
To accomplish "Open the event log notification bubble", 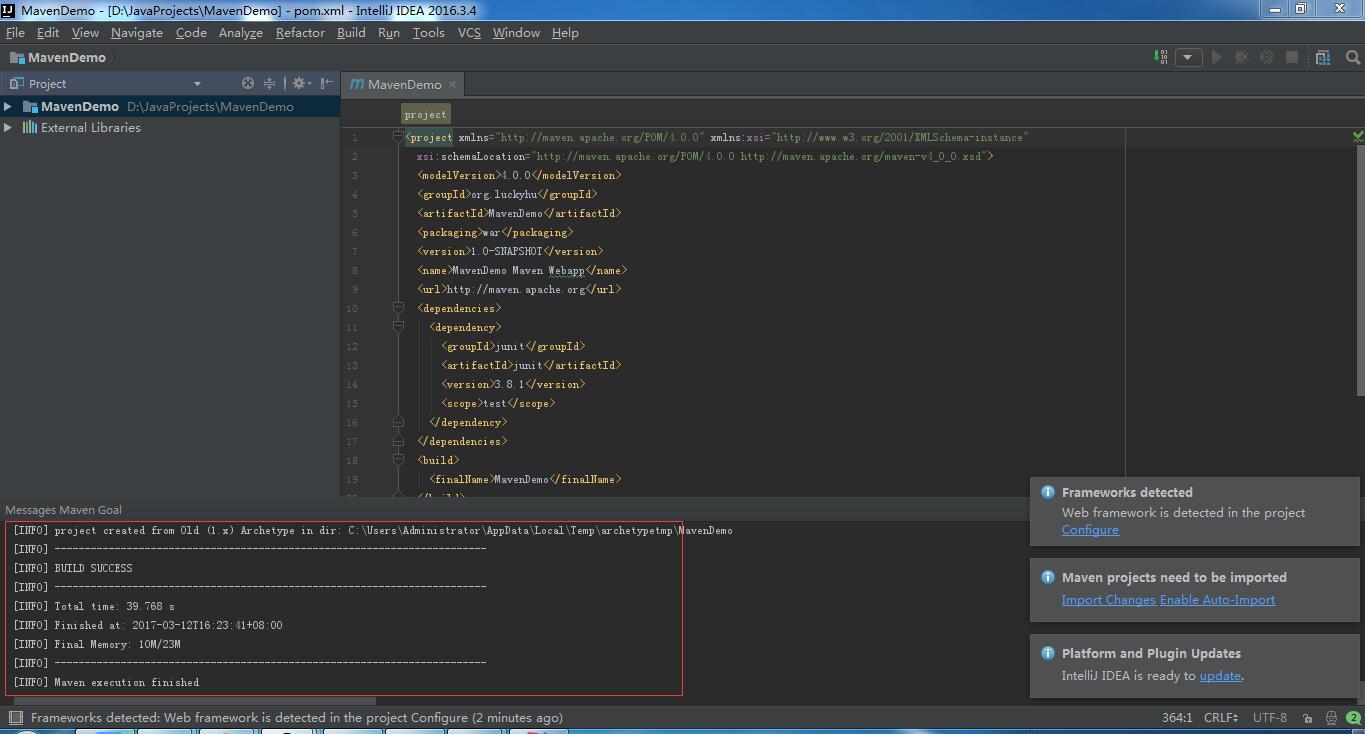I will pyautogui.click(x=1353, y=718).
